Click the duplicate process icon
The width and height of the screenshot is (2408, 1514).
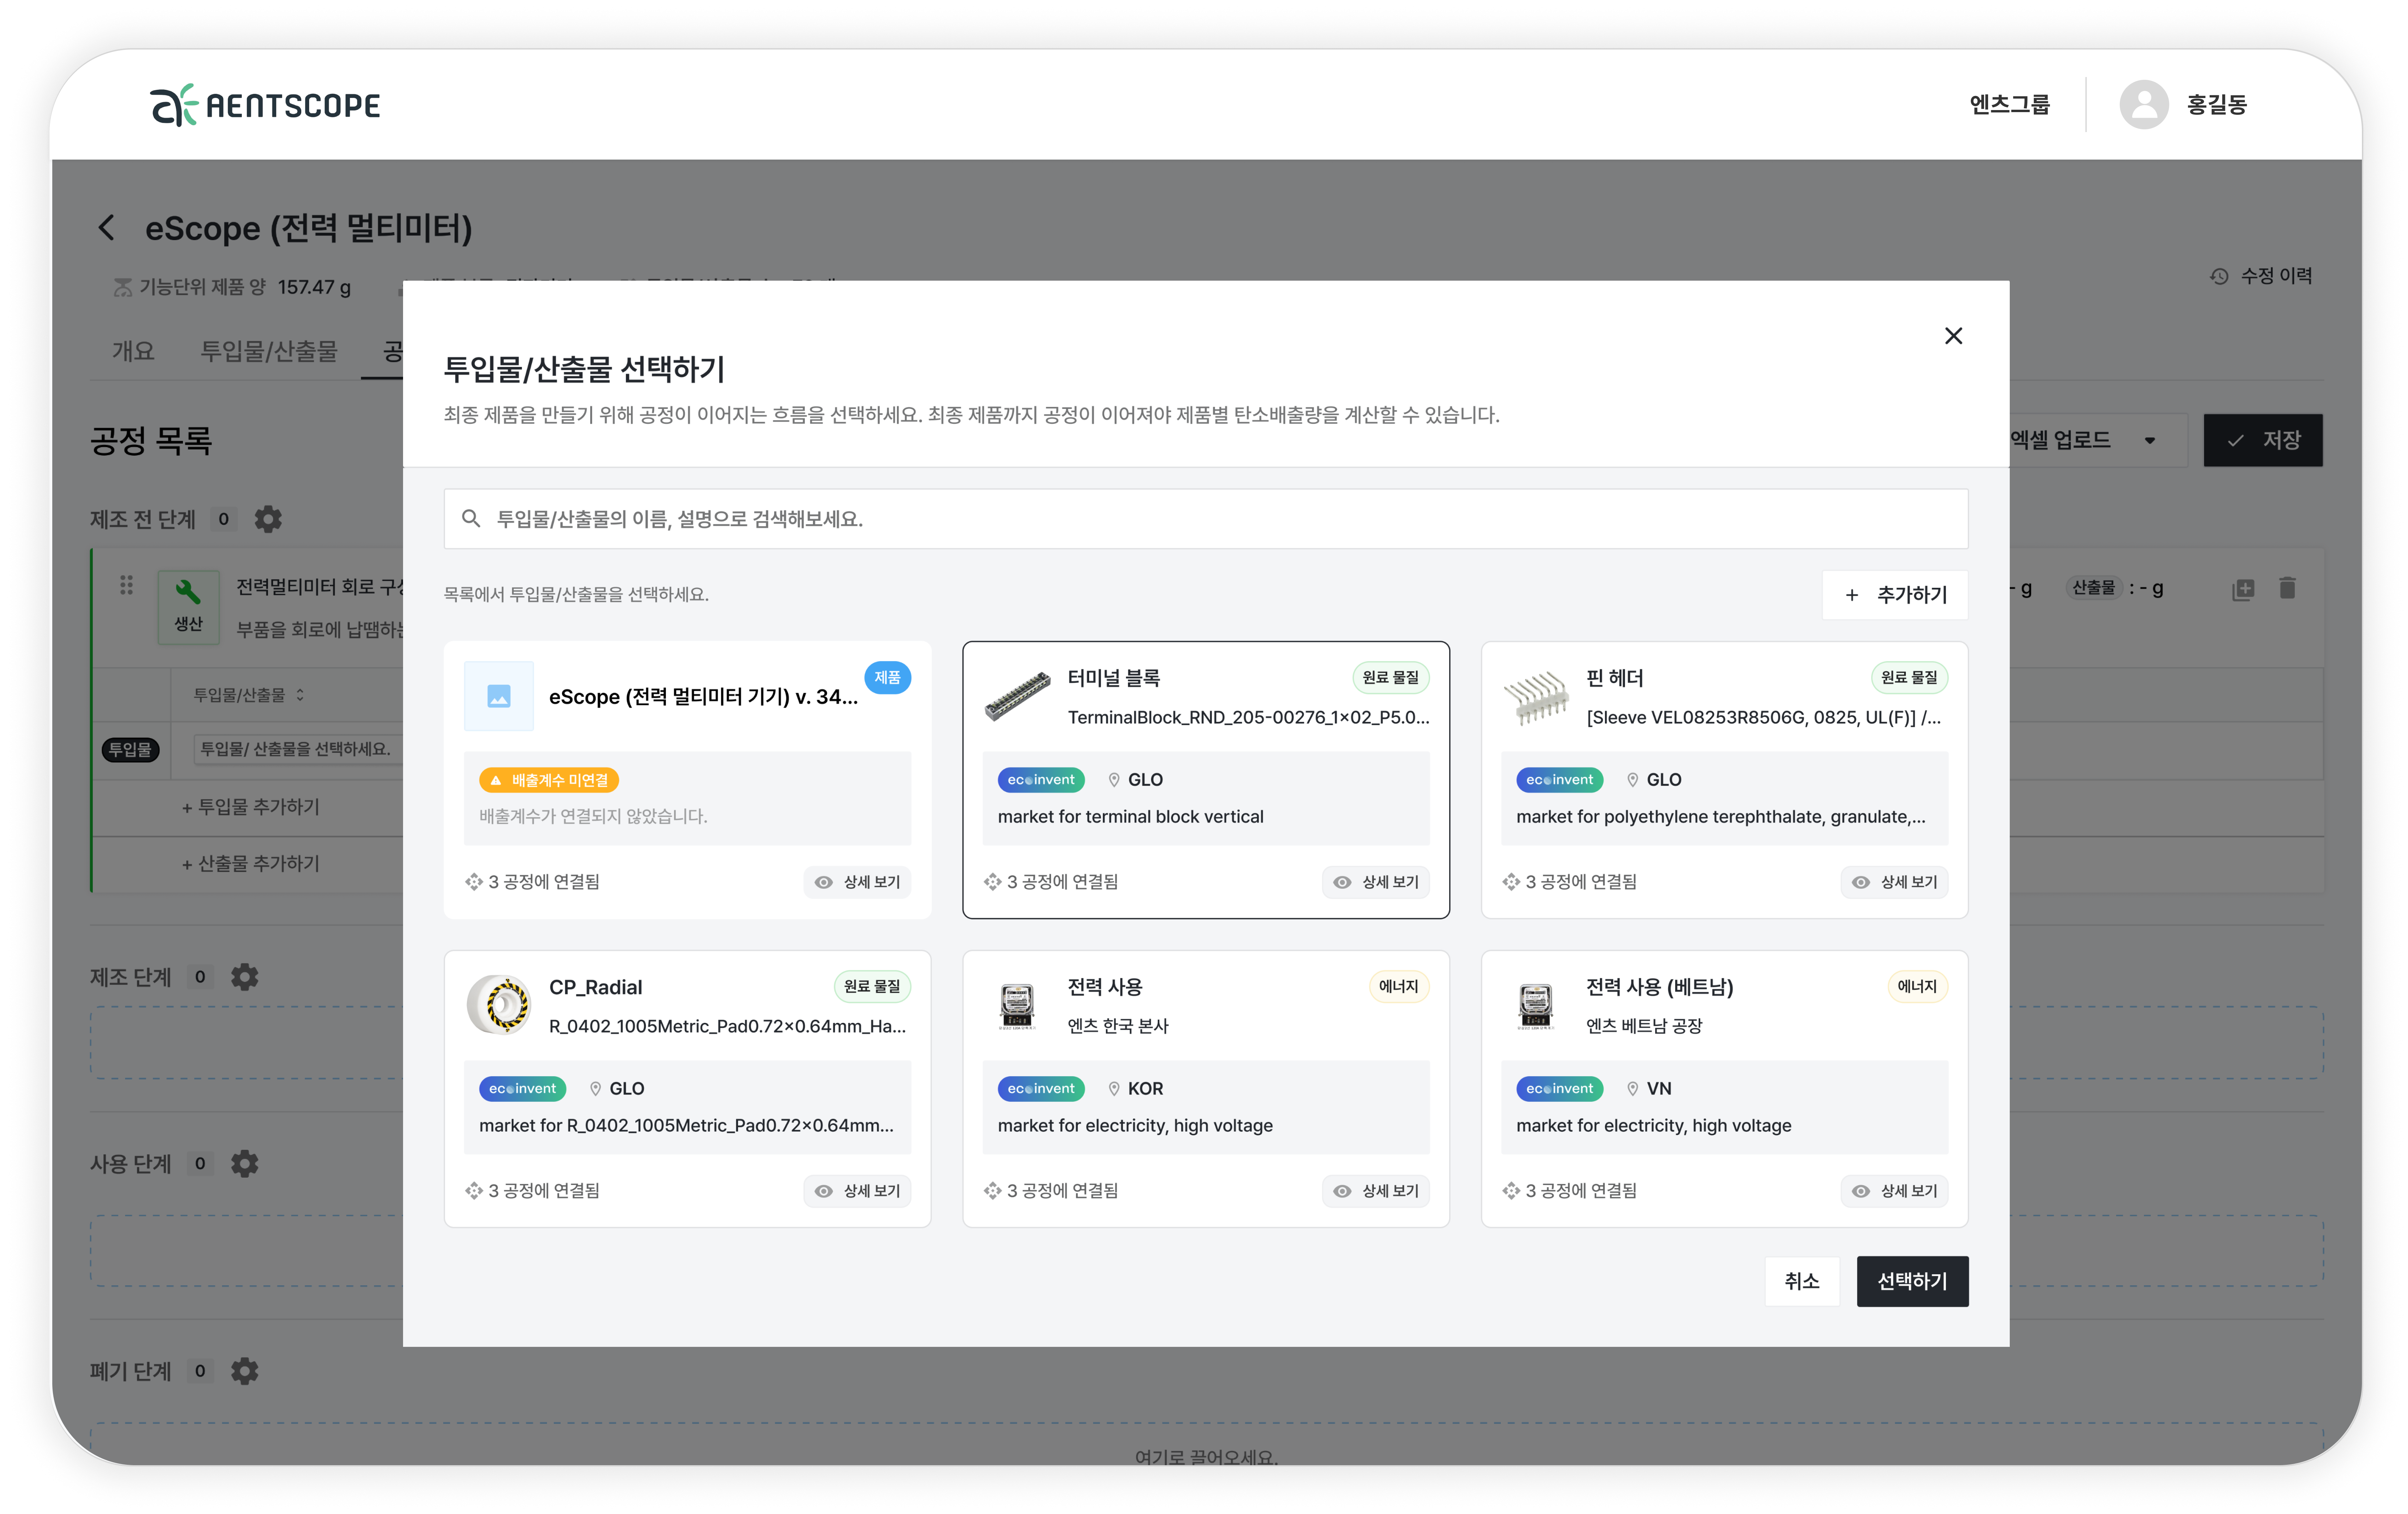(x=2243, y=589)
